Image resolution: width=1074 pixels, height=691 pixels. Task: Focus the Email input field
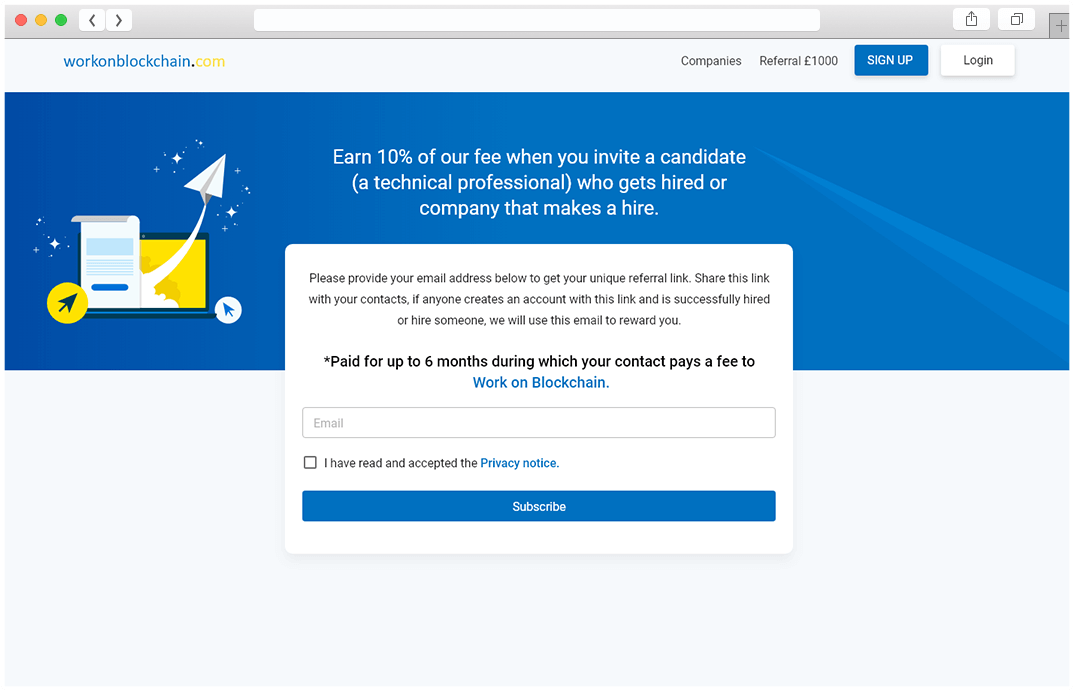pyautogui.click(x=538, y=423)
